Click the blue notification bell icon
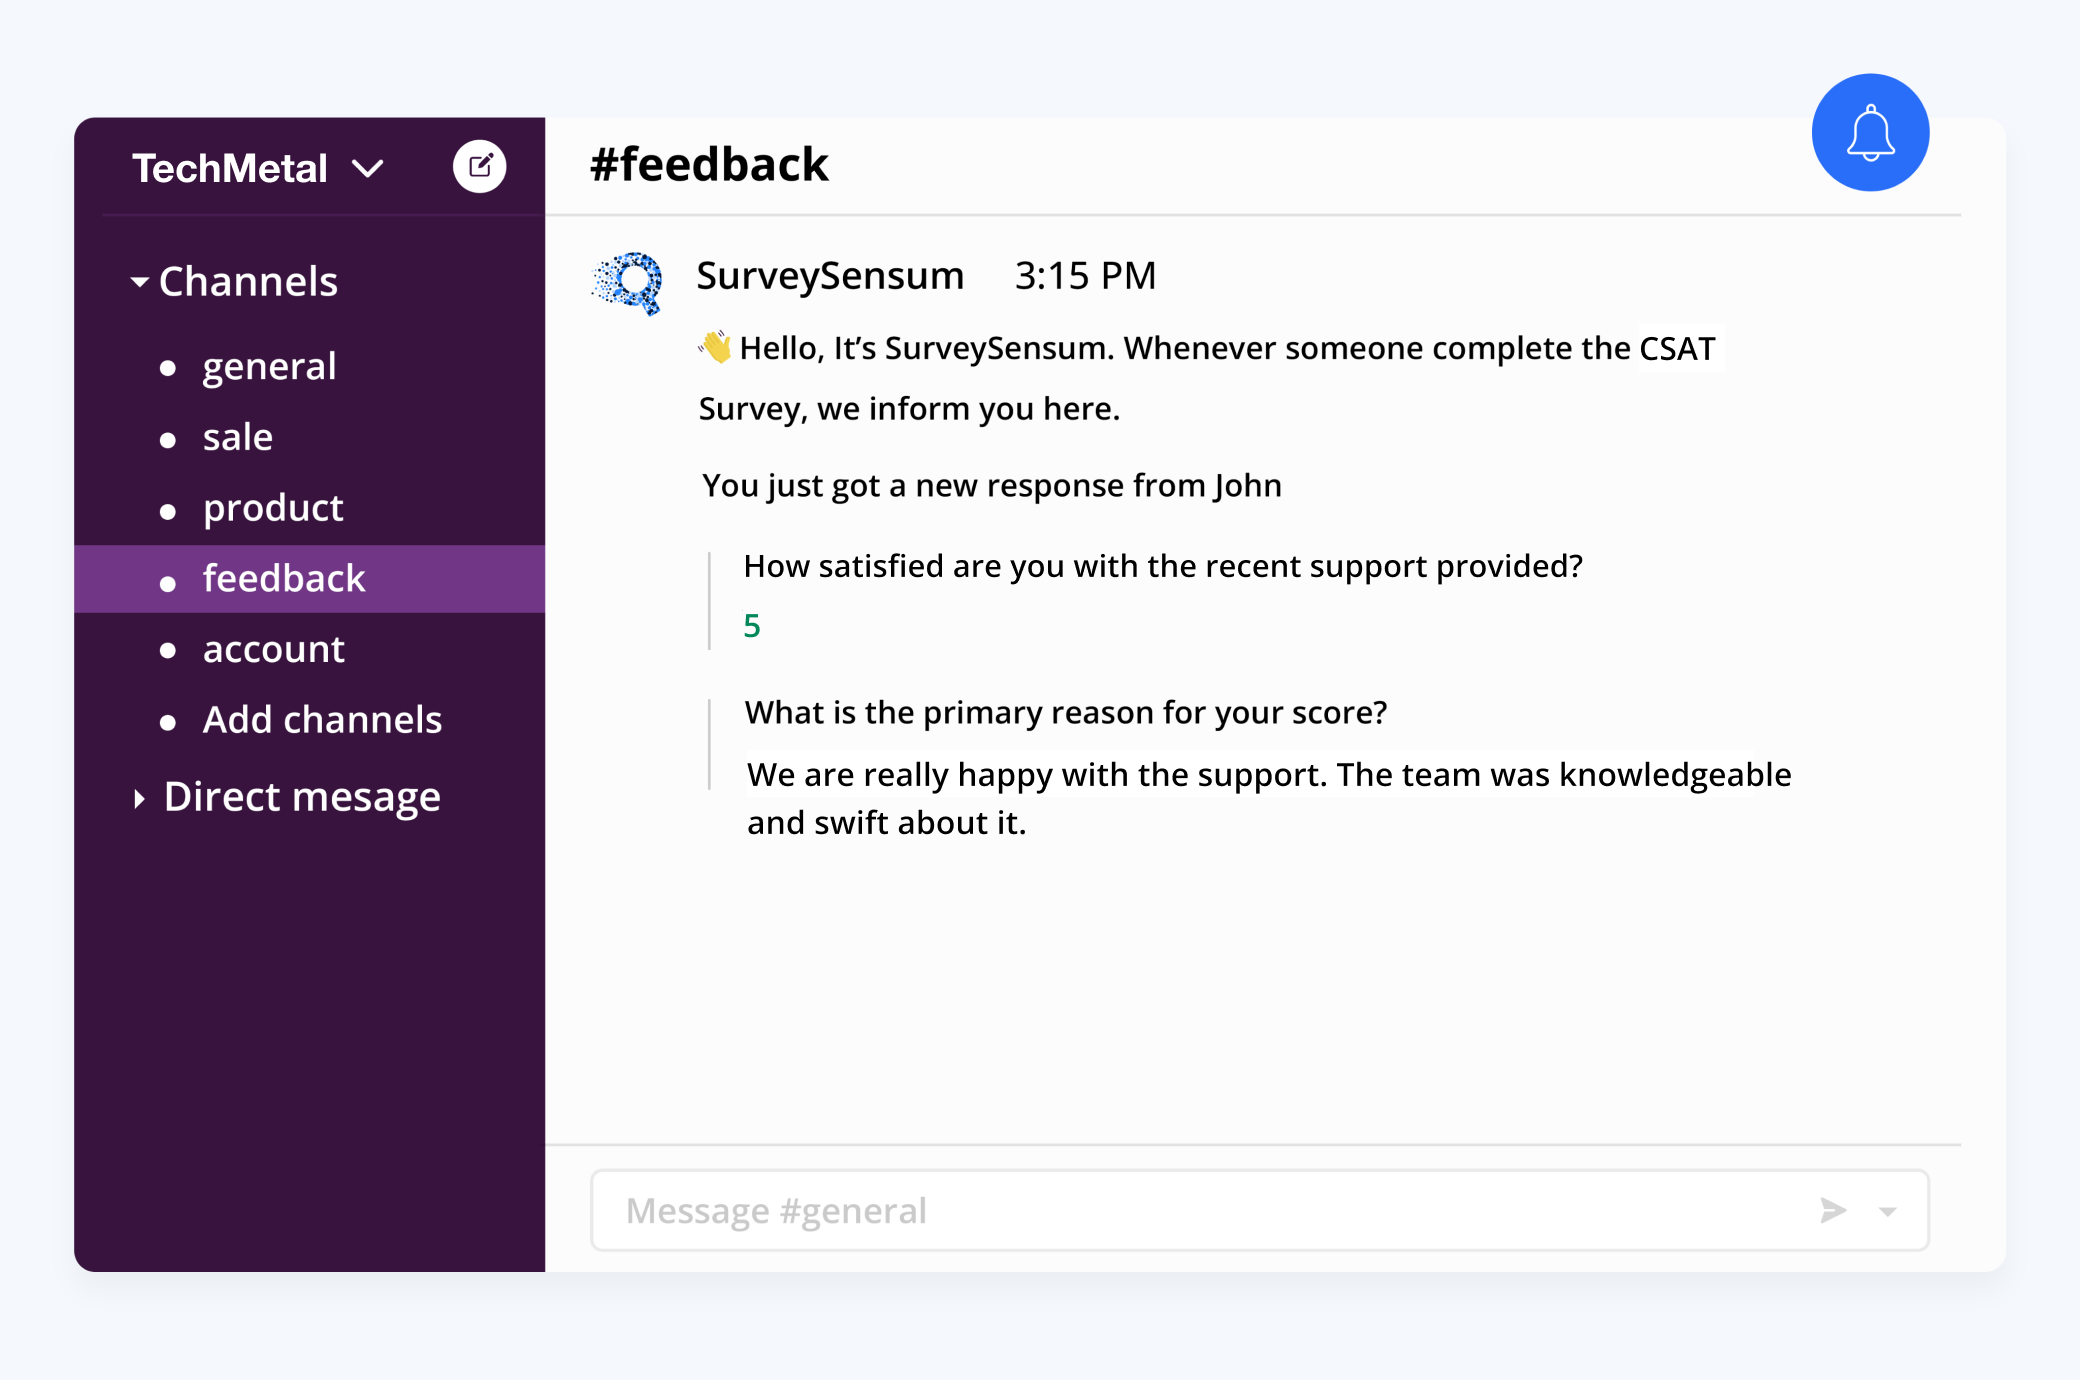Image resolution: width=2080 pixels, height=1380 pixels. pos(1870,132)
